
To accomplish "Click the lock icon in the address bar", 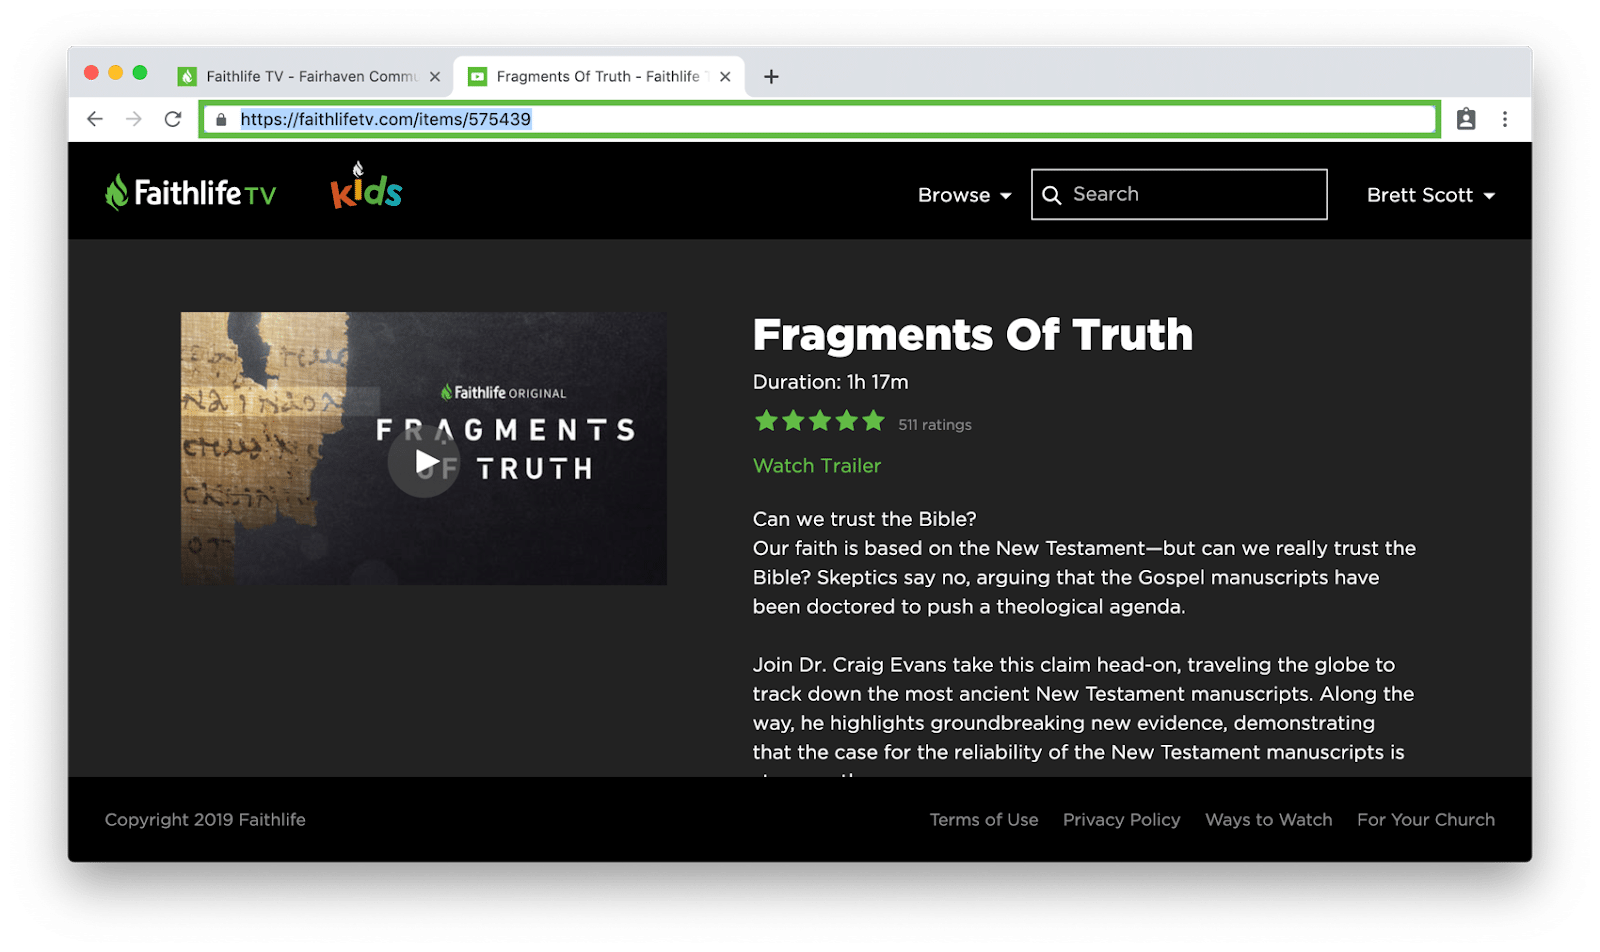I will click(221, 120).
